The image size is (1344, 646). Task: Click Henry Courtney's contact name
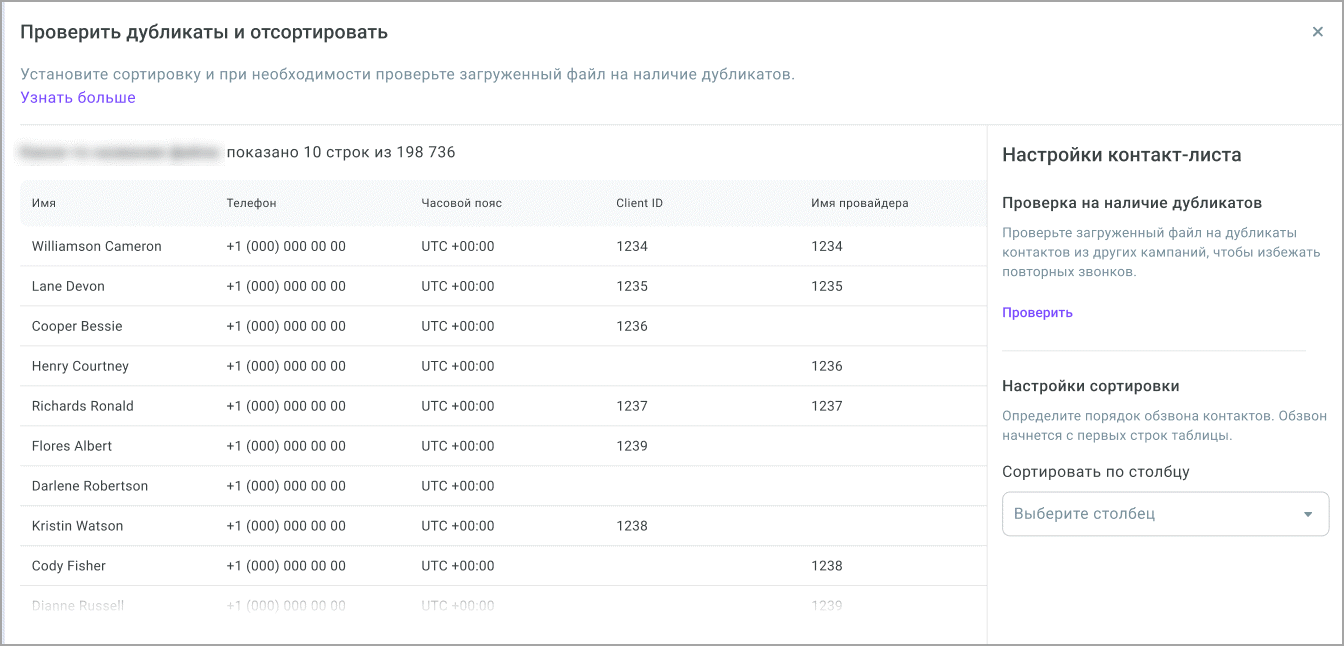pyautogui.click(x=80, y=366)
